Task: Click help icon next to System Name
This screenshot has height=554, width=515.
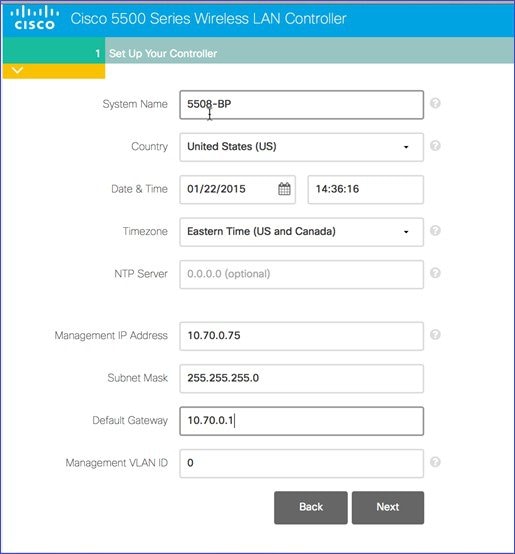Action: (435, 103)
